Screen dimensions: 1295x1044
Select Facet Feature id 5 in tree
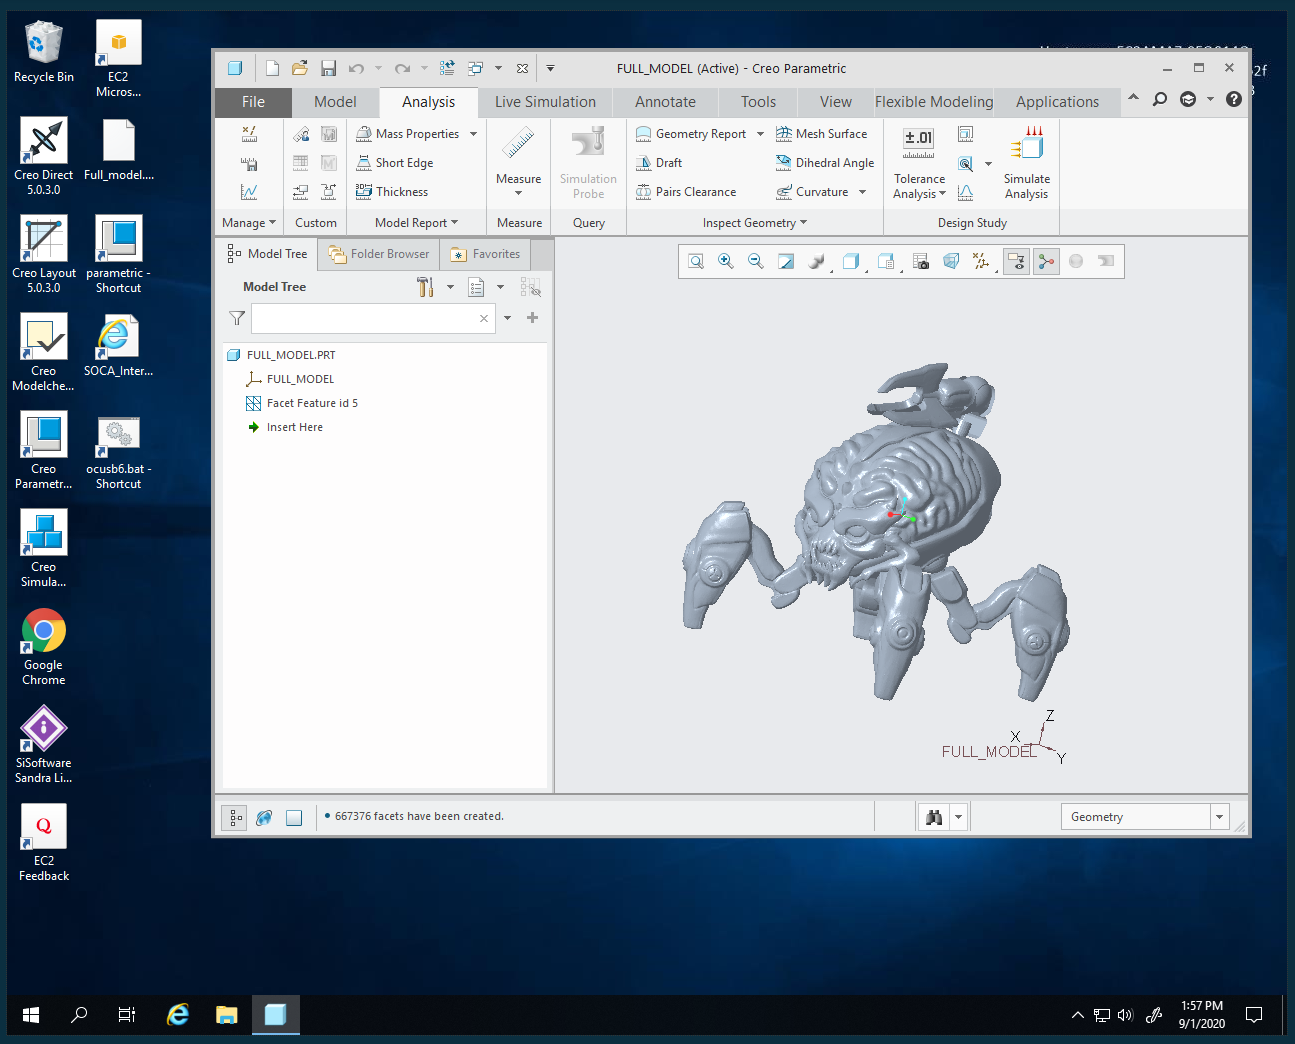click(311, 403)
